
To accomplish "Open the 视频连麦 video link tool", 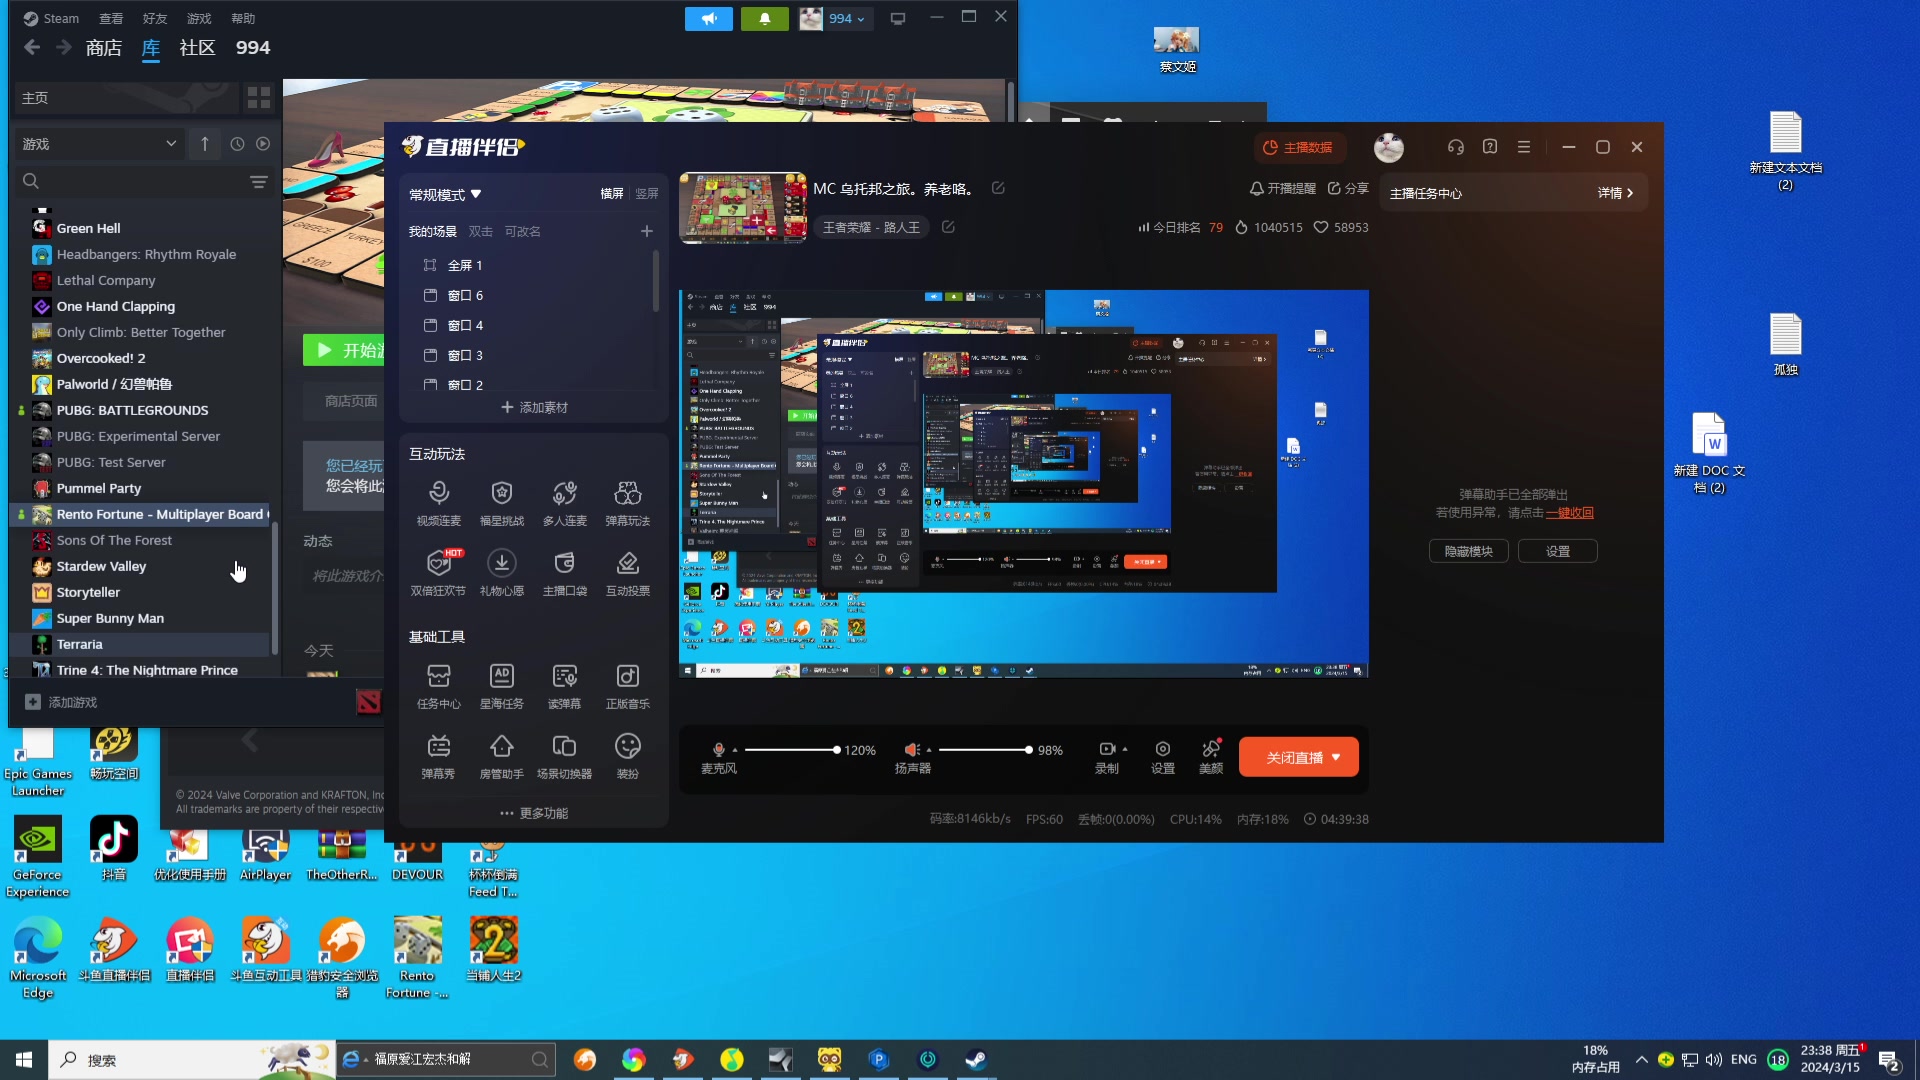I will [438, 494].
